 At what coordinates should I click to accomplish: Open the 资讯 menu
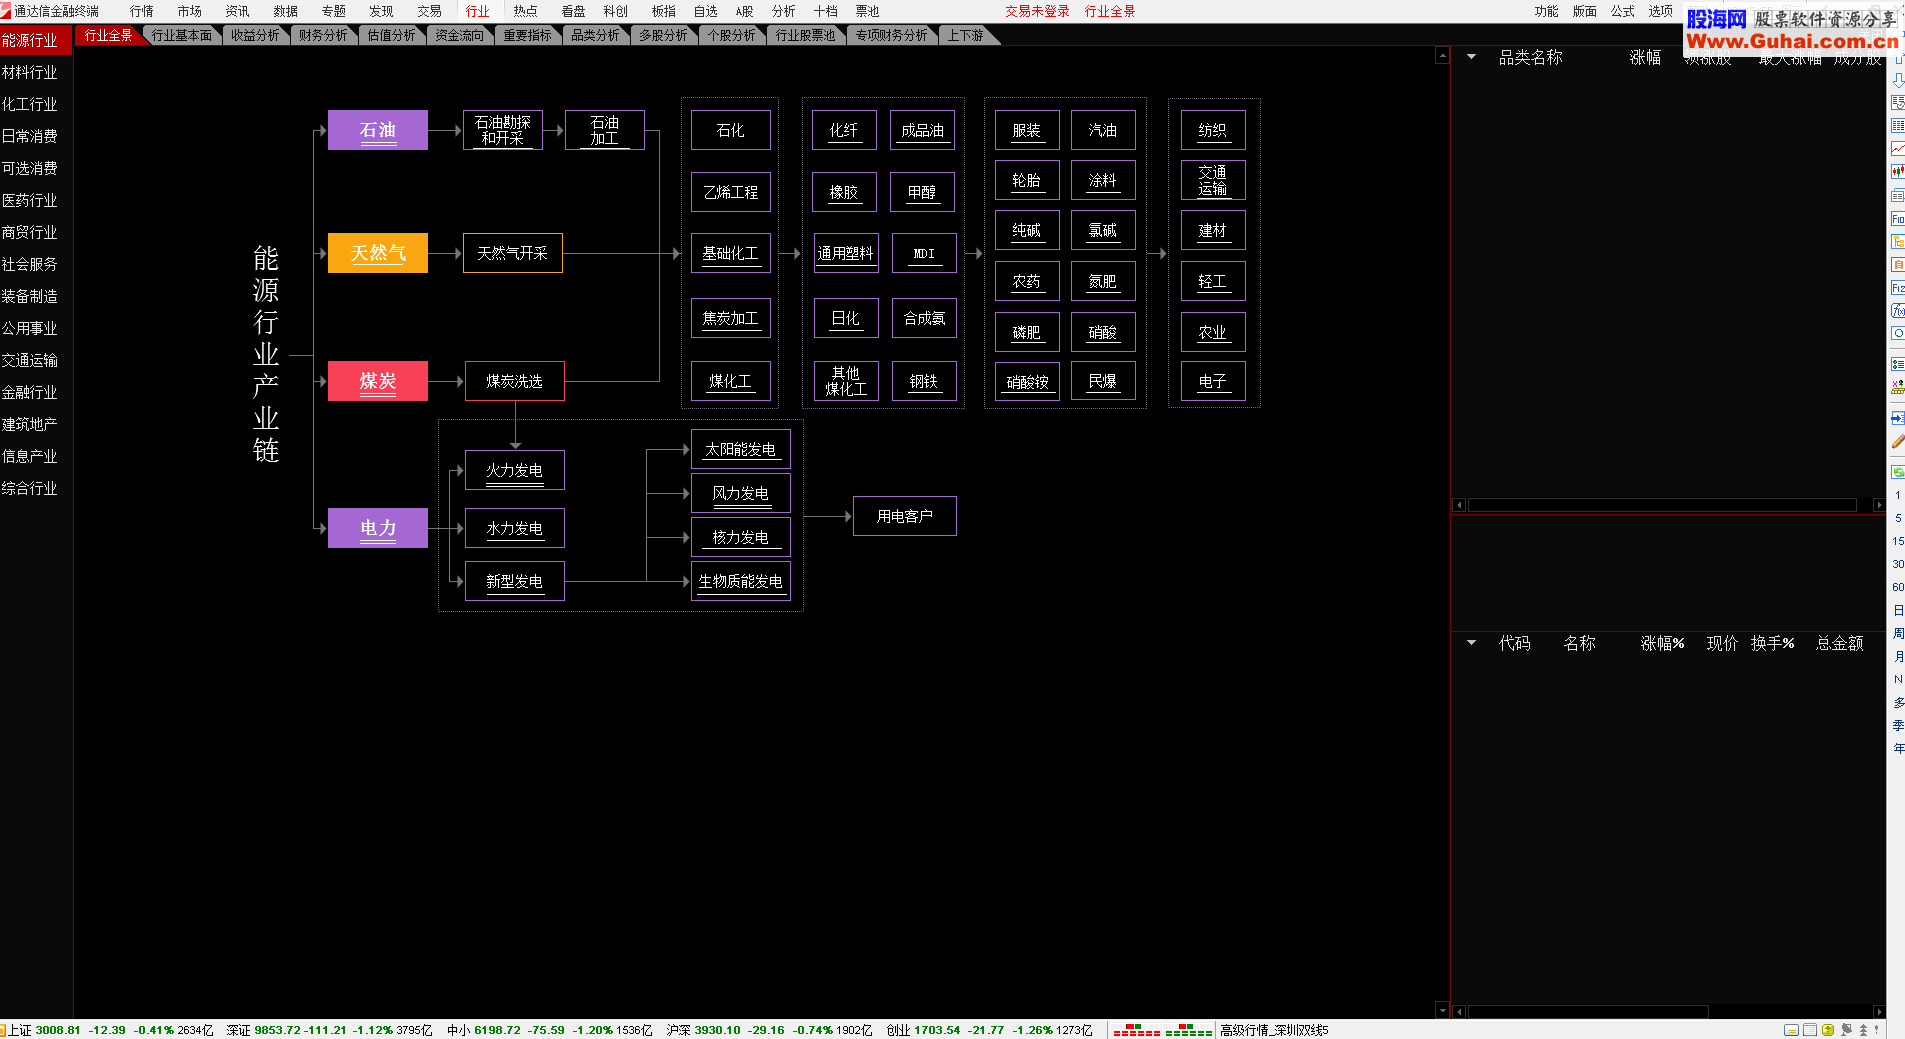(237, 11)
